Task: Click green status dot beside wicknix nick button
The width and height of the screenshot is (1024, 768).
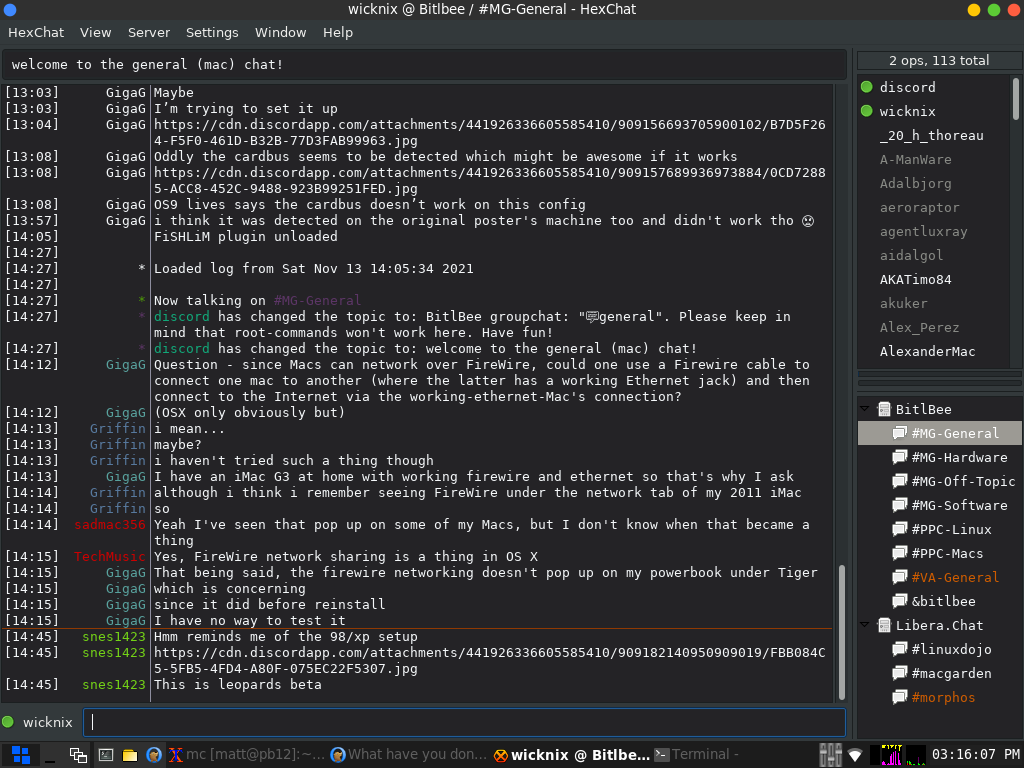Action: [8, 722]
